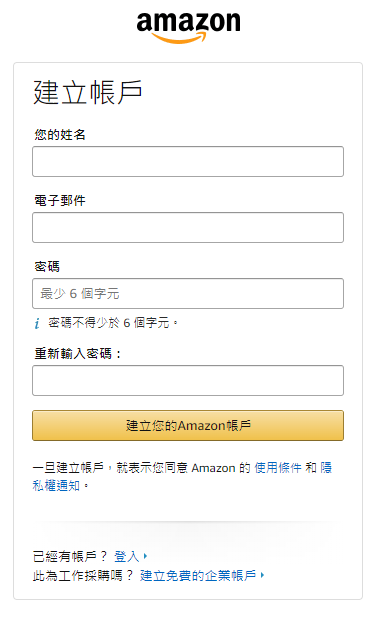The width and height of the screenshot is (376, 622).
Task: Click the Amazon logo at top
Action: click(188, 27)
